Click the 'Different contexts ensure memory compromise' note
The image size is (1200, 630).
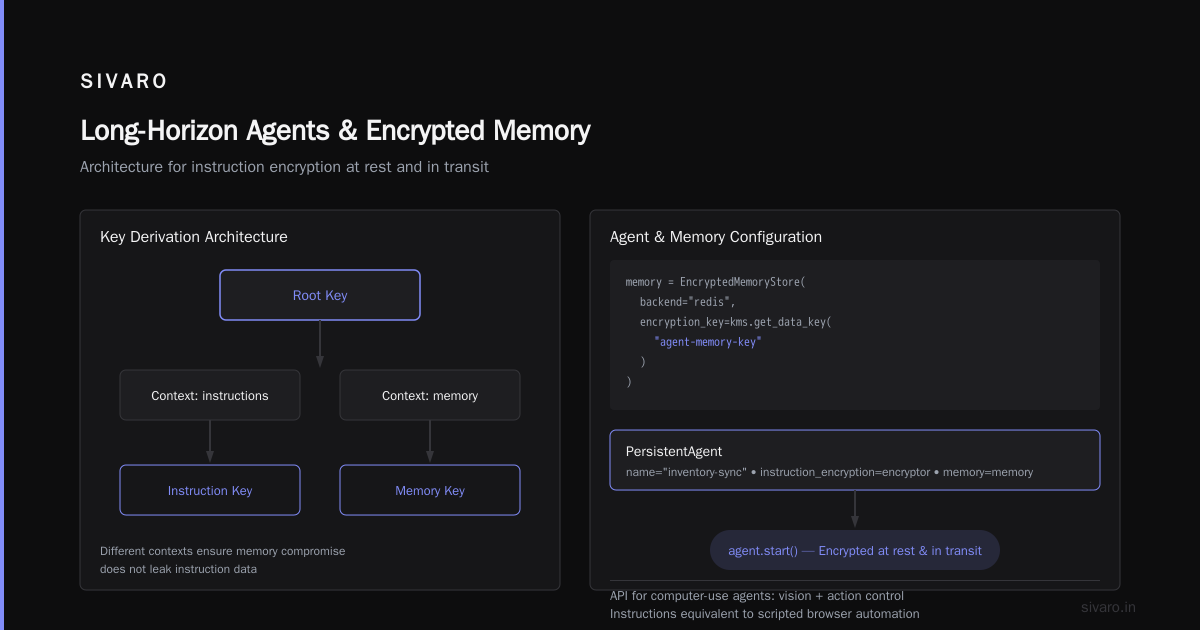tap(223, 551)
